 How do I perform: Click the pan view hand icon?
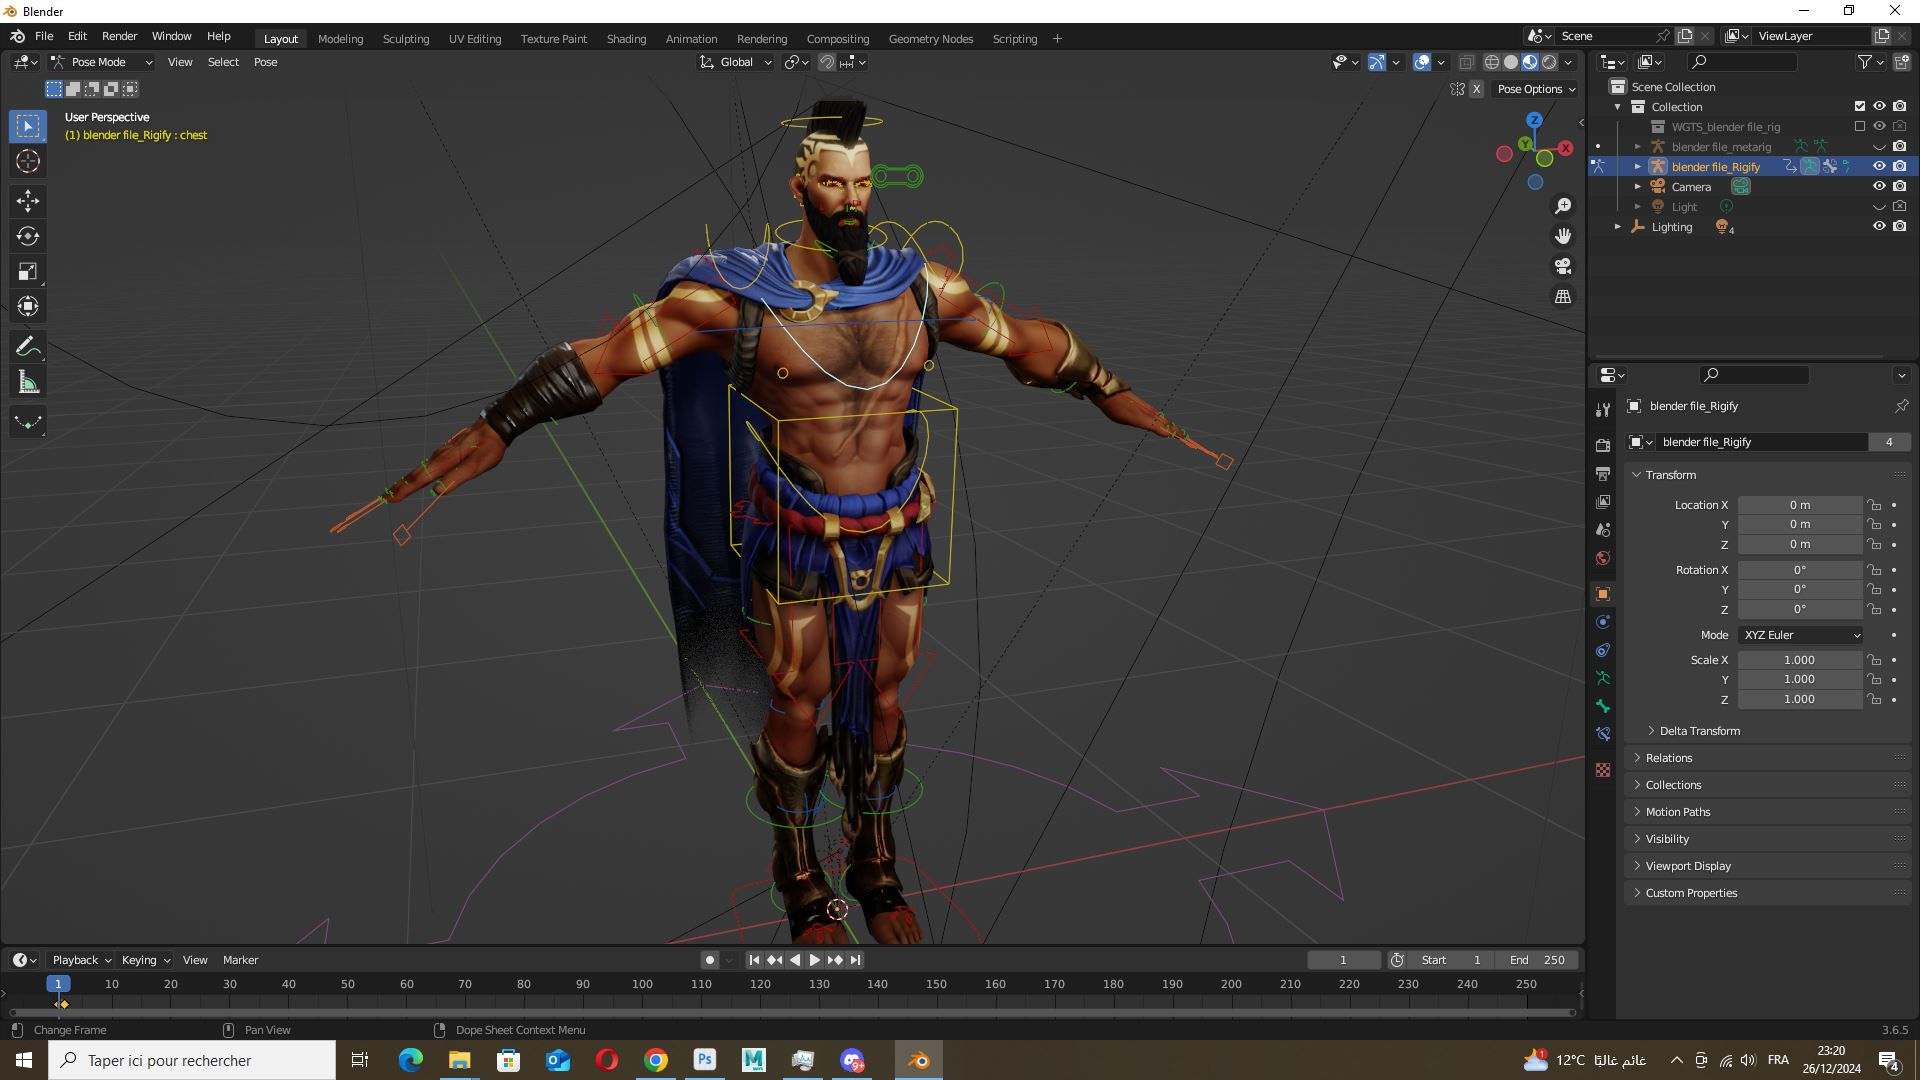[x=1563, y=236]
